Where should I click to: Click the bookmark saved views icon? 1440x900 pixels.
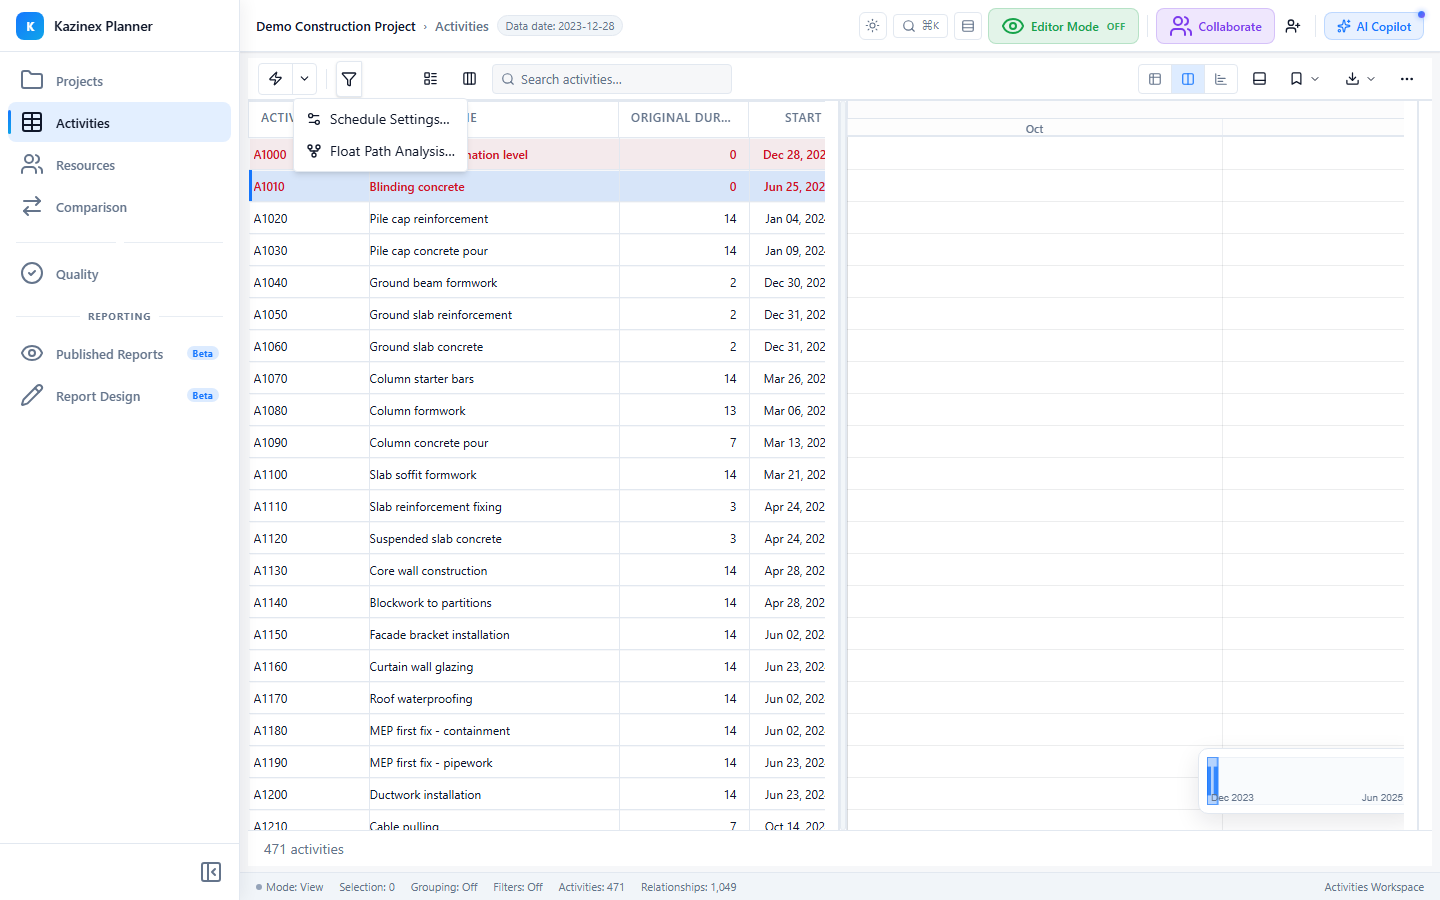click(x=1296, y=79)
